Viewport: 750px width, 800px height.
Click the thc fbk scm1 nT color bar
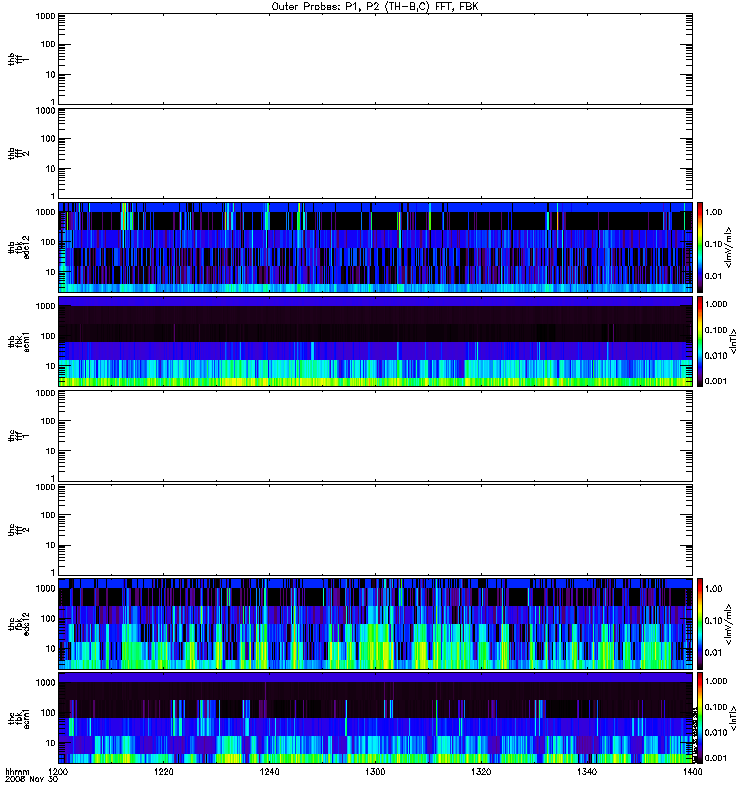tap(700, 718)
